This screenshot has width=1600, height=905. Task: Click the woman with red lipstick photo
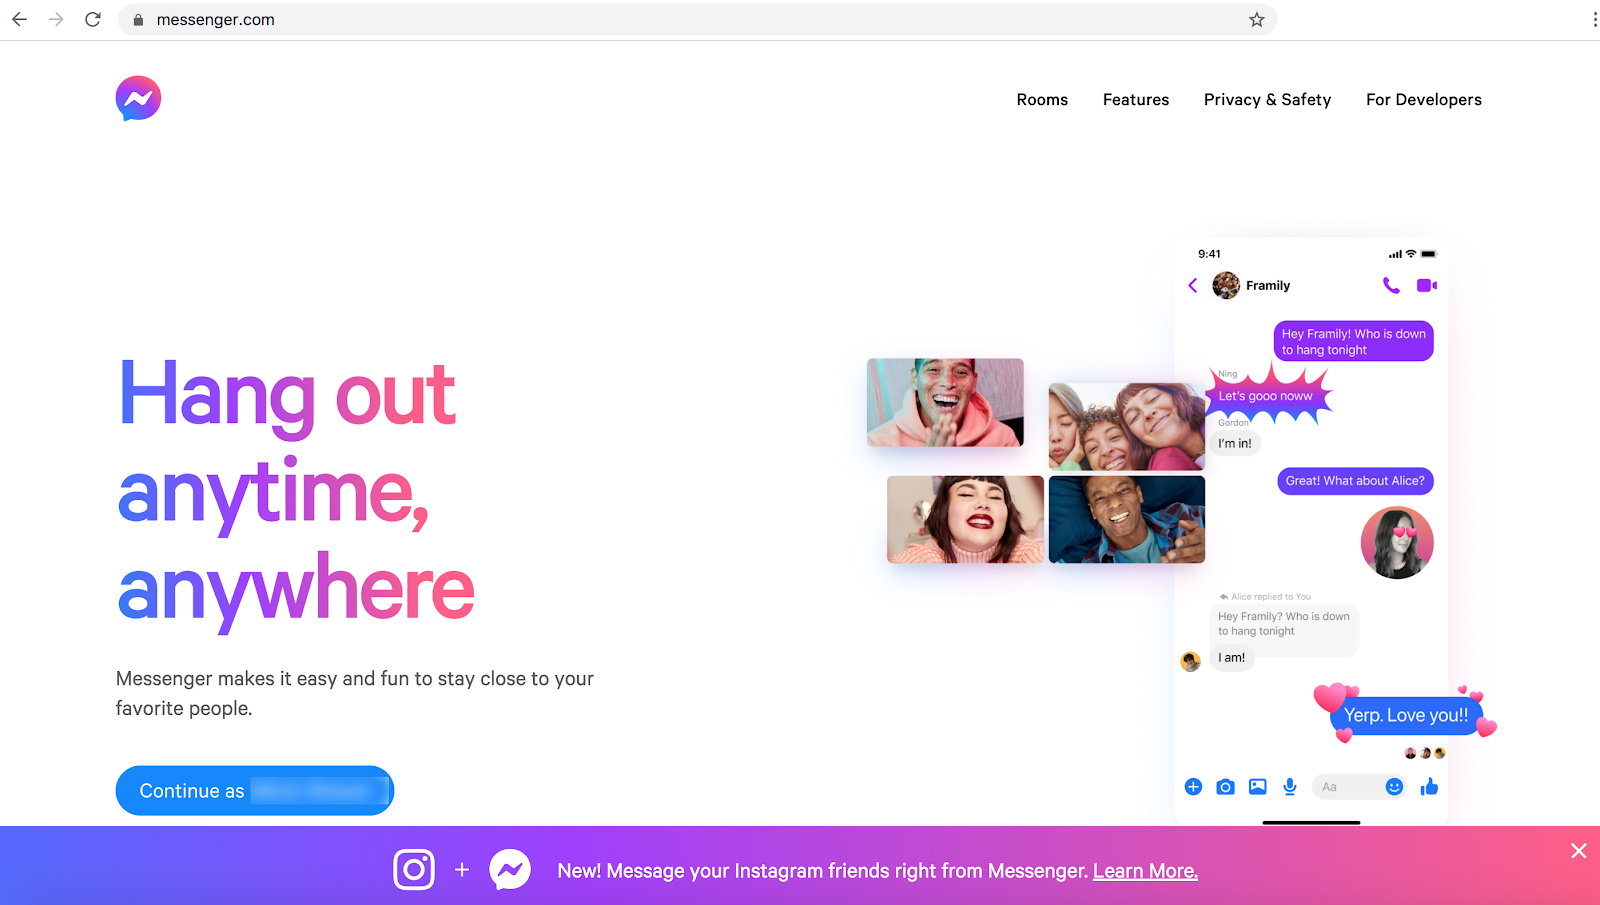click(x=965, y=519)
